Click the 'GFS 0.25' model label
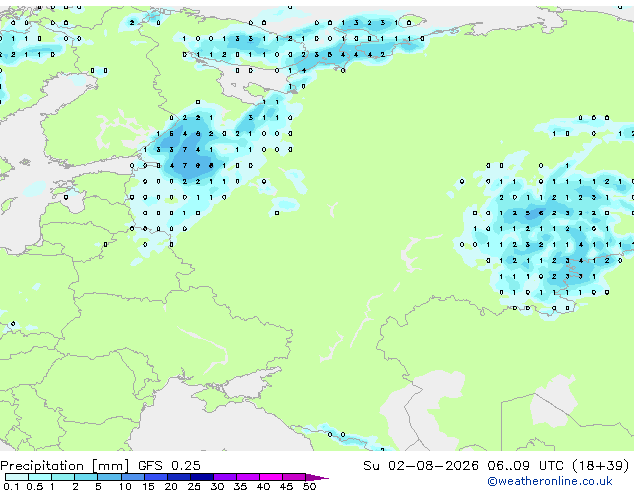This screenshot has width=634, height=490. (169, 466)
